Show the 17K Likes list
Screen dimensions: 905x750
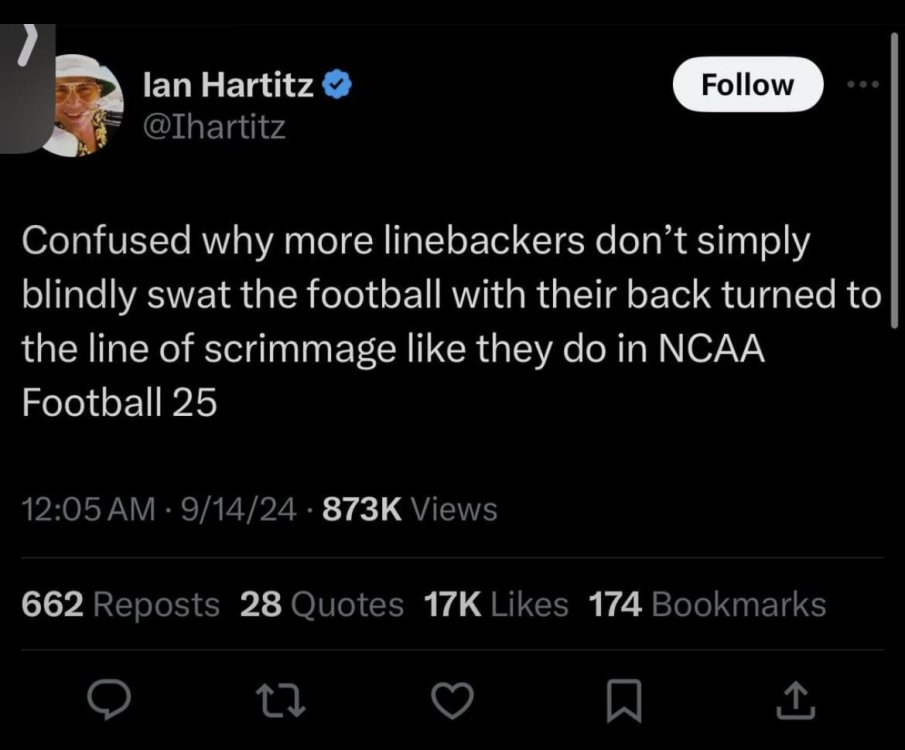497,604
